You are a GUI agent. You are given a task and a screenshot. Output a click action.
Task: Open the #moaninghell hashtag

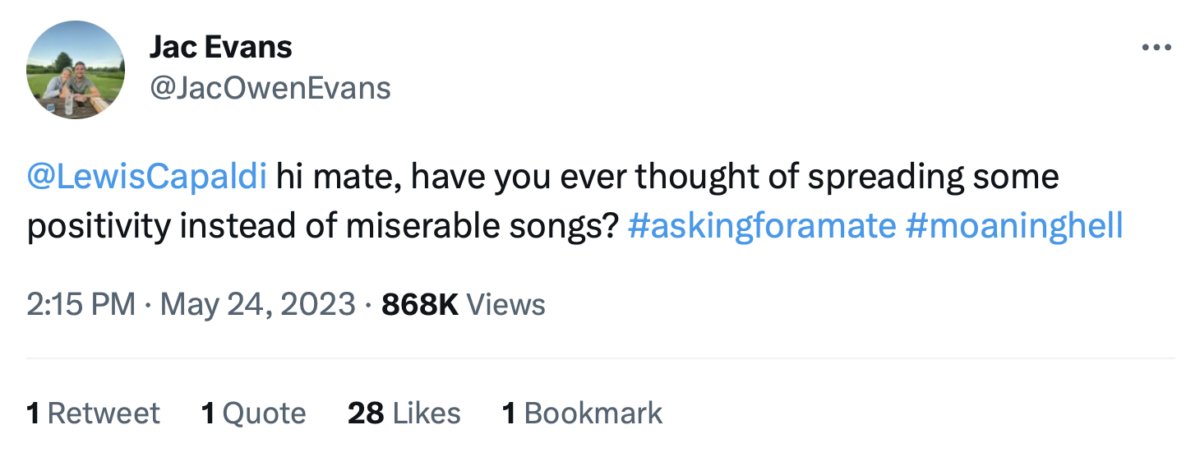1014,226
